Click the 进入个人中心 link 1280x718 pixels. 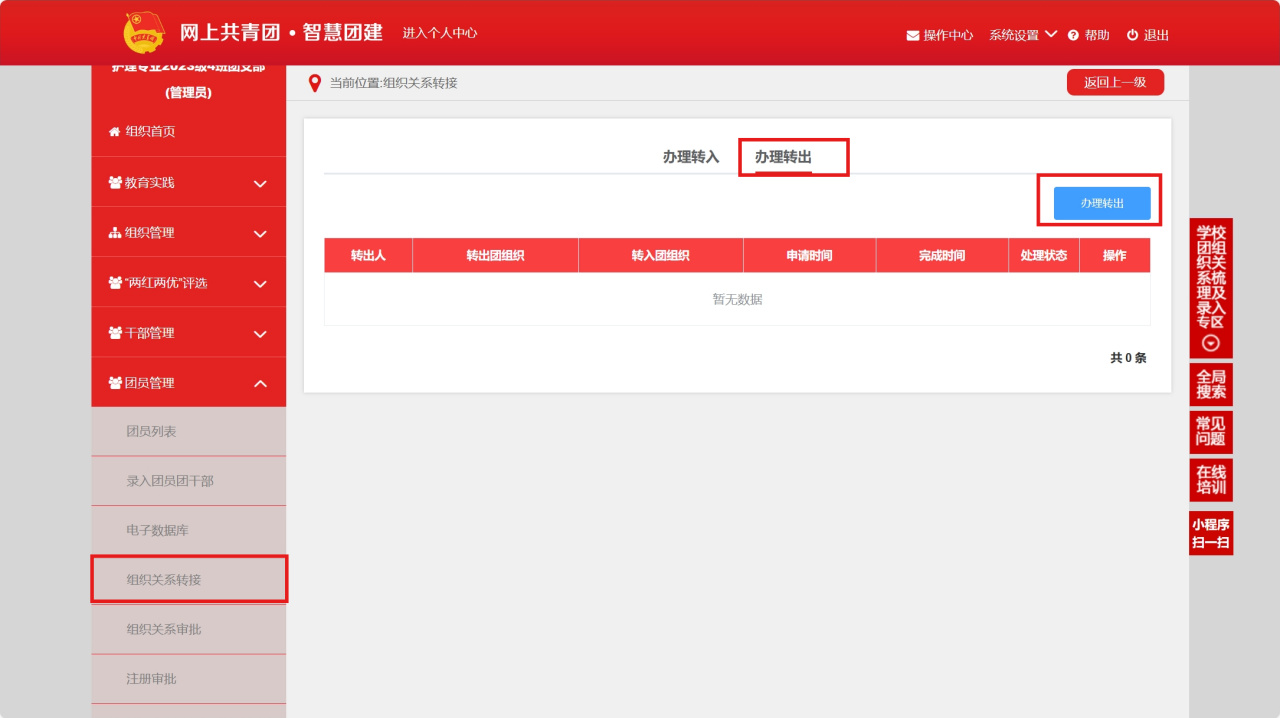[x=440, y=33]
